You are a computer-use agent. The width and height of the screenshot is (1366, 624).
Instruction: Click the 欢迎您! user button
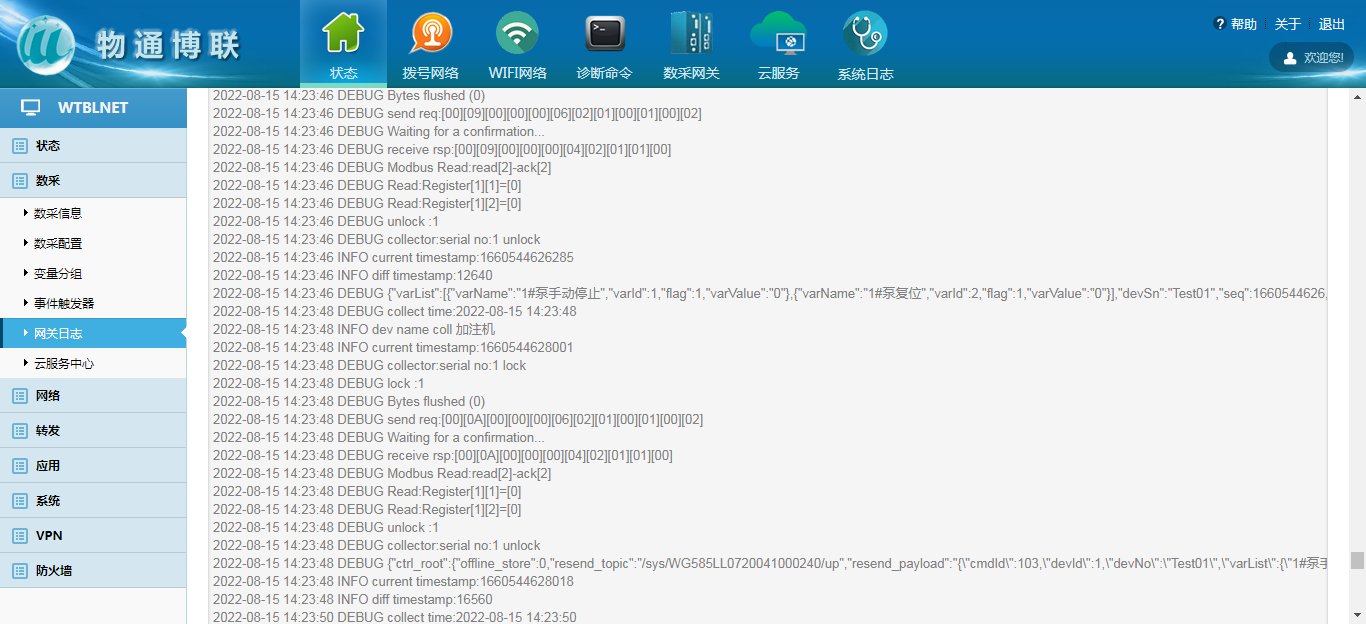1313,58
